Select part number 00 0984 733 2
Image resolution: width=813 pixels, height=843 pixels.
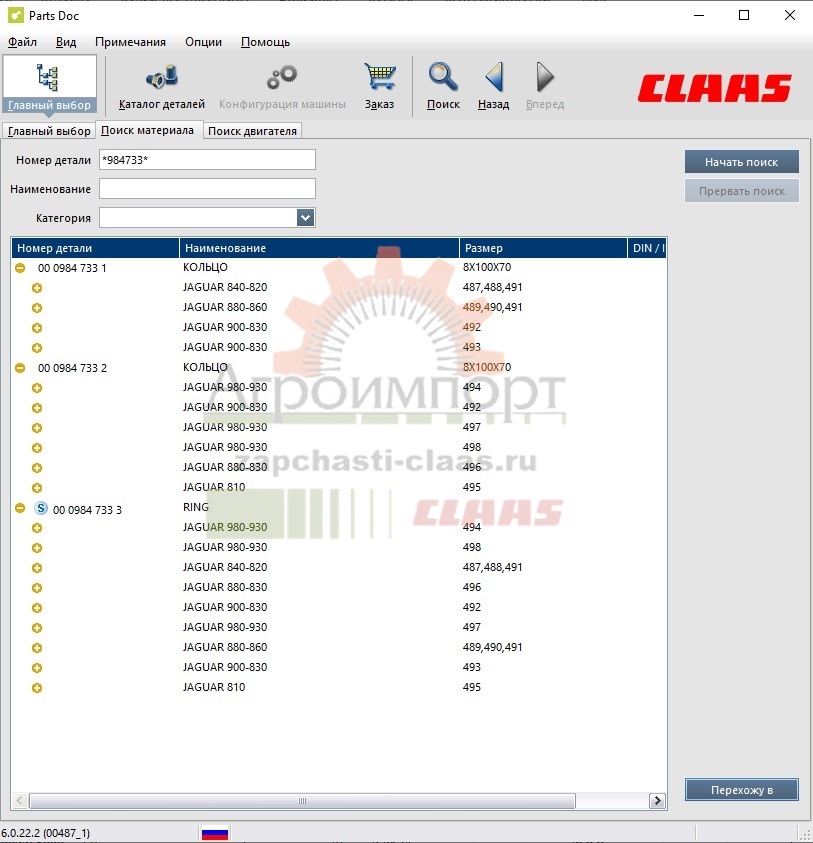pyautogui.click(x=72, y=368)
